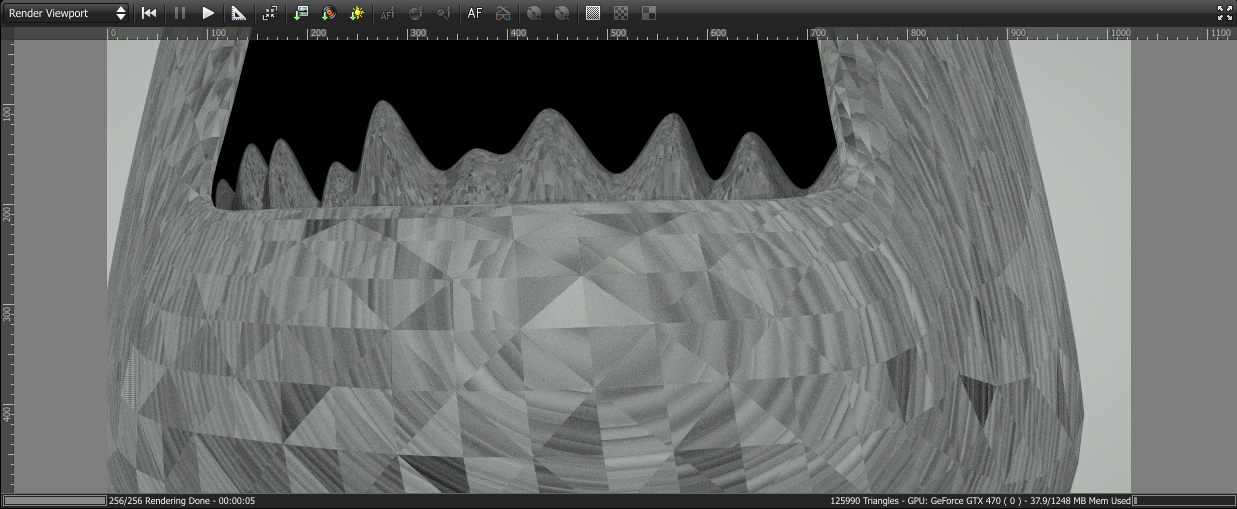Select the checkerboard alpha background icon
The height and width of the screenshot is (509, 1237).
tap(621, 13)
